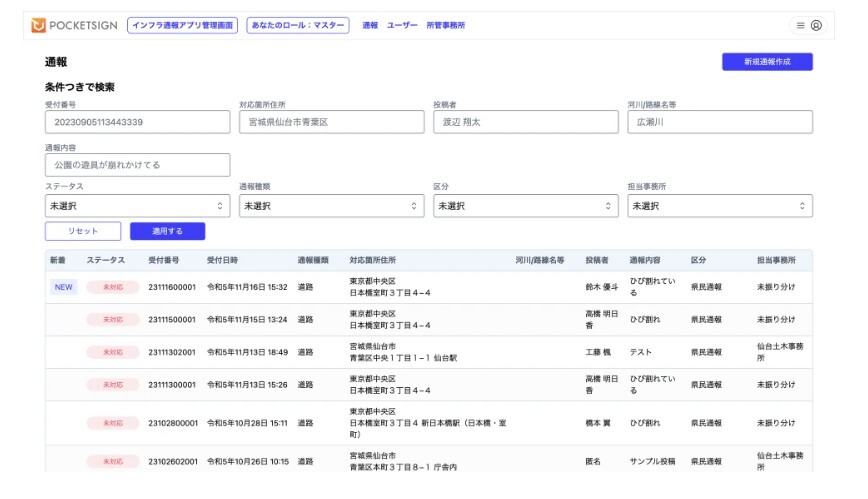The image size is (868, 499).
Task: Click 未対応 status badge for 23102800001
Action: (x=112, y=423)
